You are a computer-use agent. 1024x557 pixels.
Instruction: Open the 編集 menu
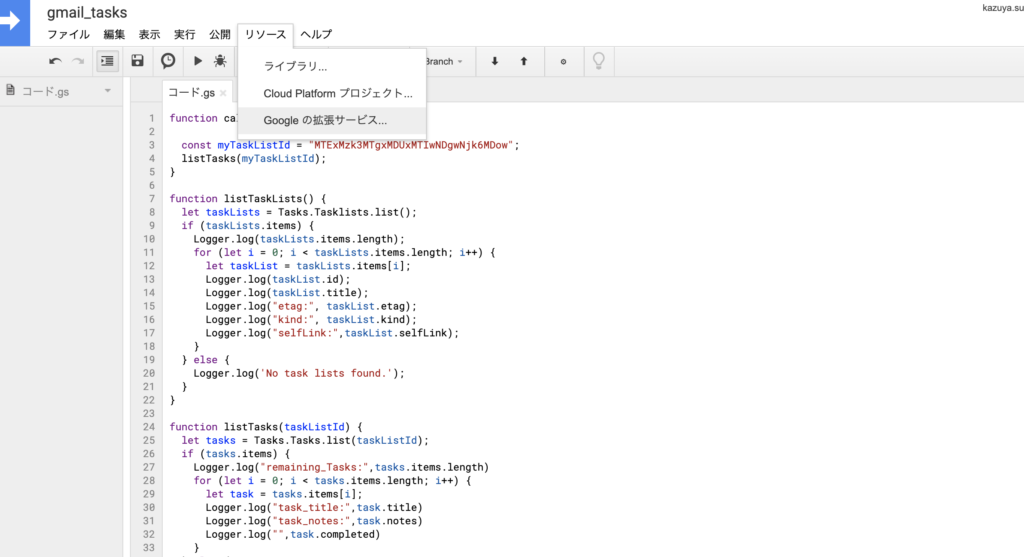point(114,34)
